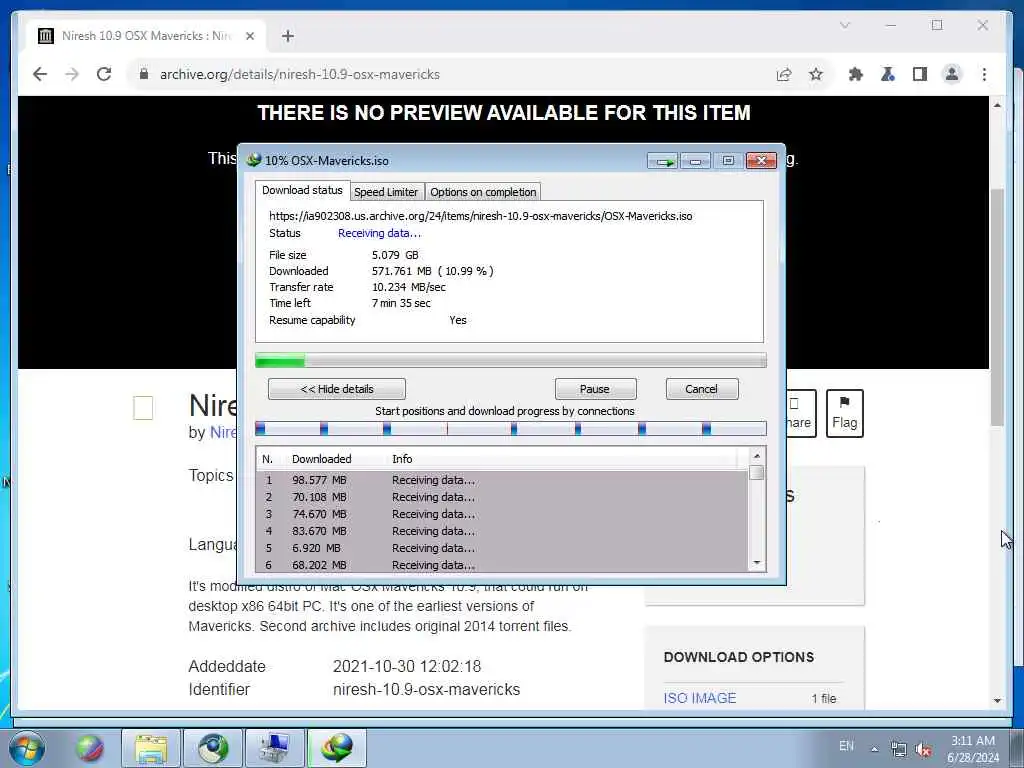Click the Chrome Labs flask icon

pos(888,74)
